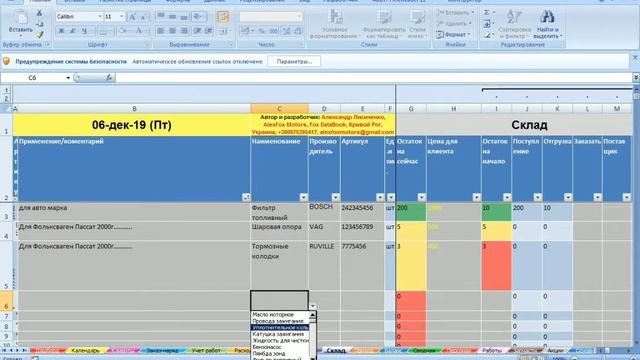Open filter dropdown of Артикул column
Screen dimensions: 640x360
[x=380, y=198]
